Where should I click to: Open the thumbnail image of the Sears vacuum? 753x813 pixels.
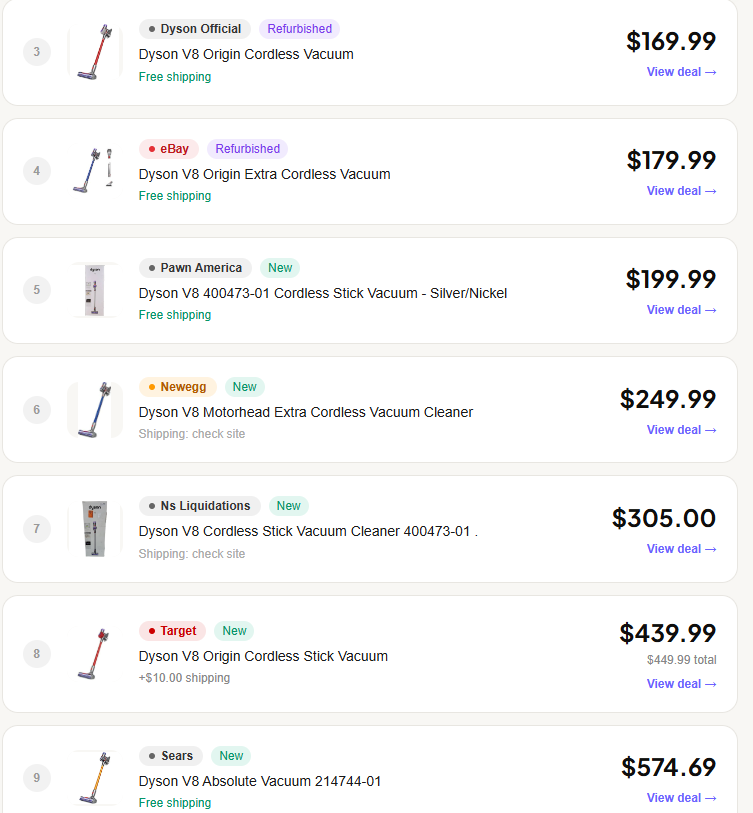tap(95, 776)
